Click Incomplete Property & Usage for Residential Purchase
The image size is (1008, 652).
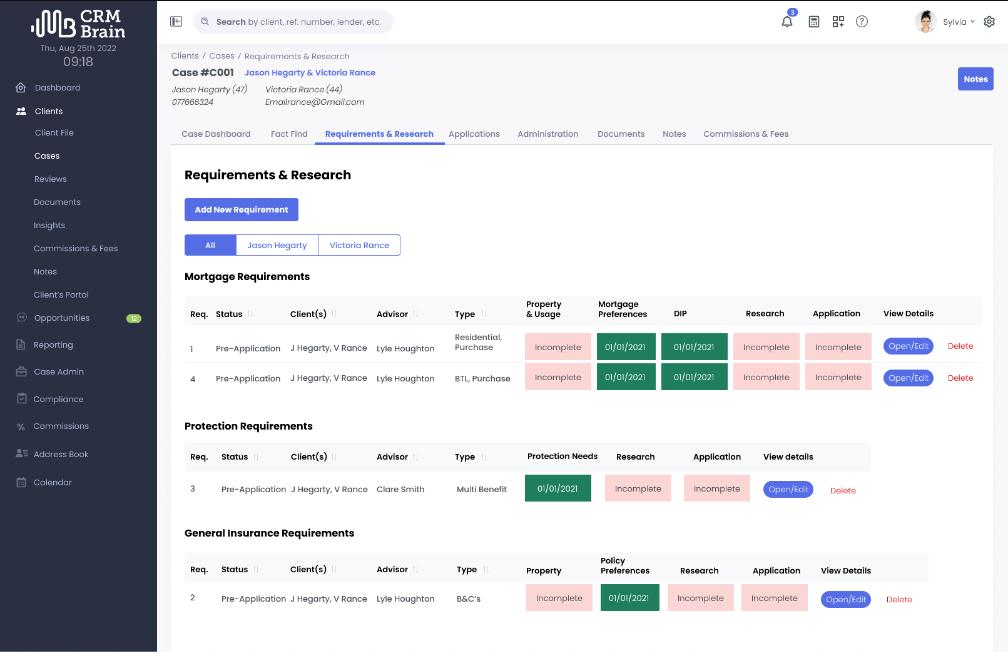coord(558,347)
